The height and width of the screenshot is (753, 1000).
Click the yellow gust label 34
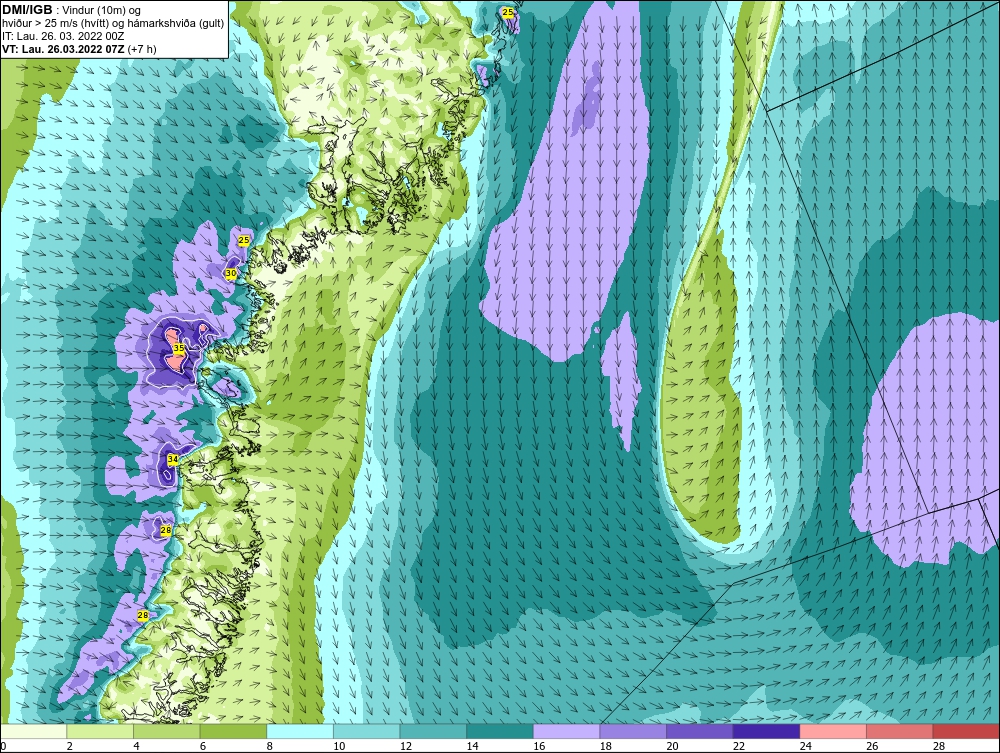point(173,459)
